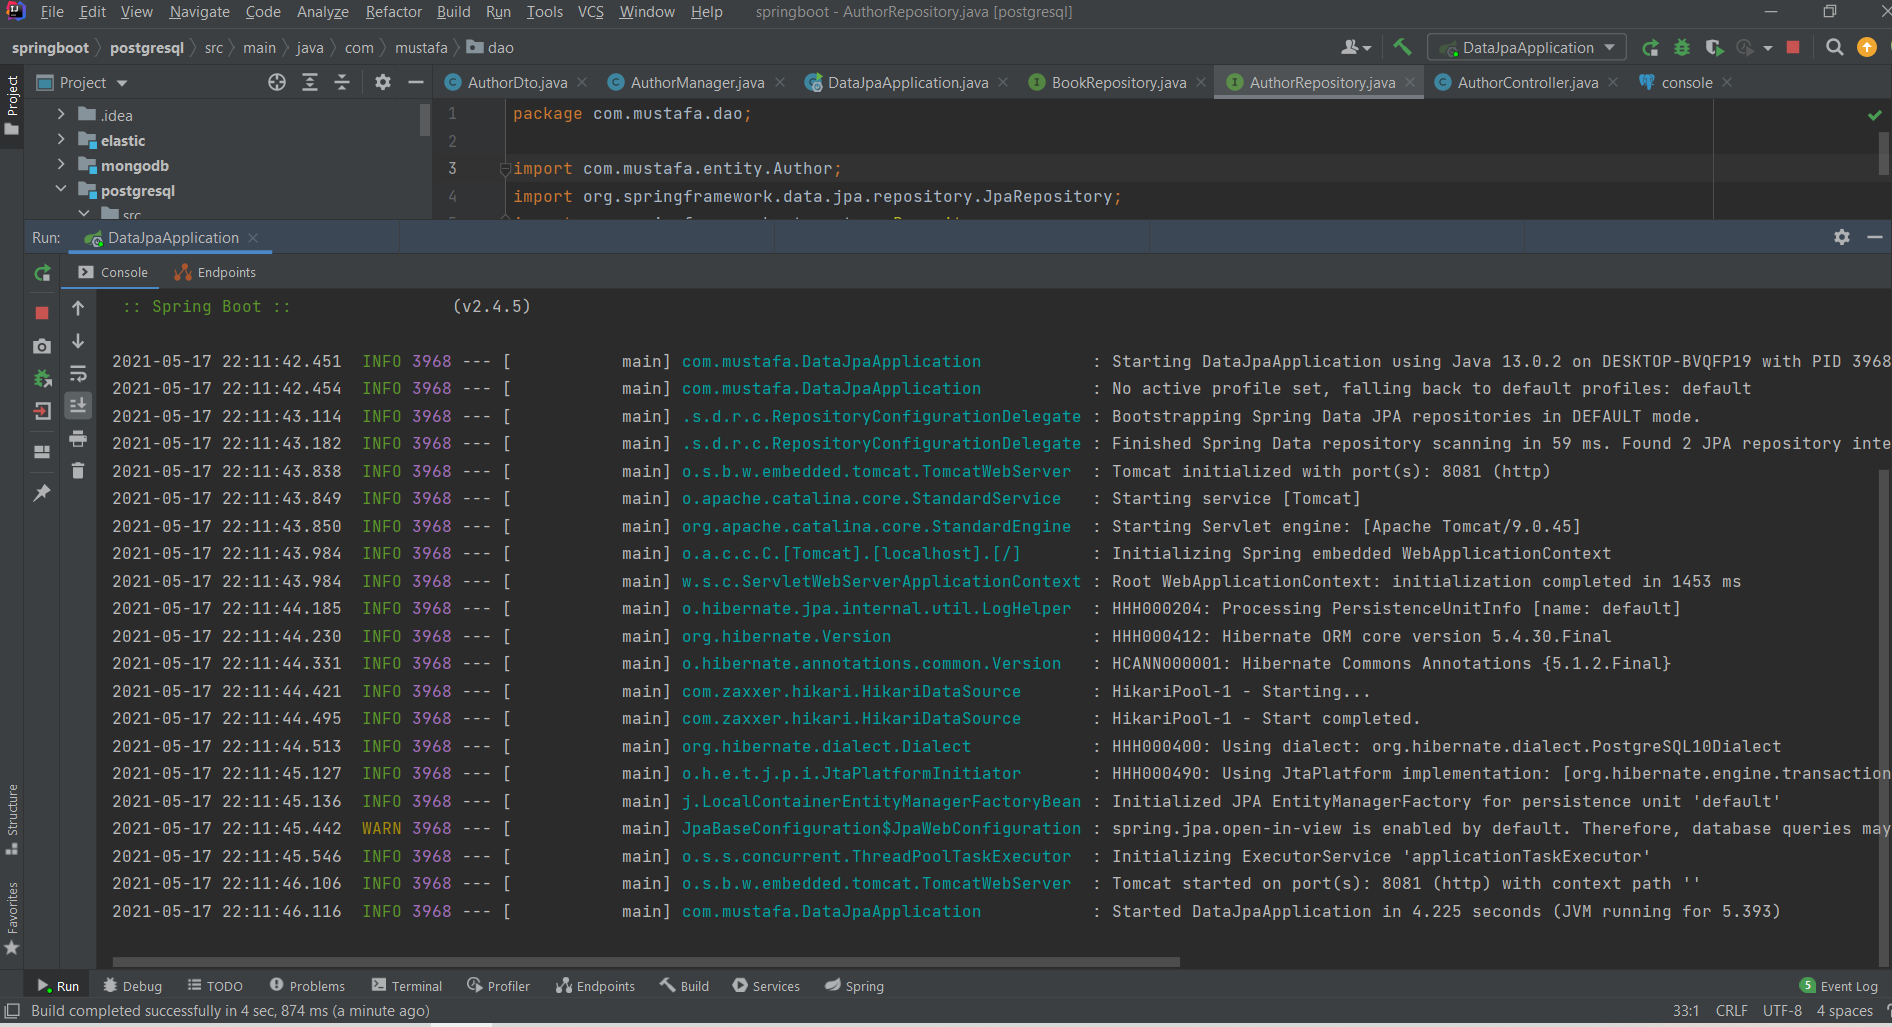Viewport: 1892px width, 1027px height.
Task: Take a thread dump using camera icon
Action: [42, 346]
